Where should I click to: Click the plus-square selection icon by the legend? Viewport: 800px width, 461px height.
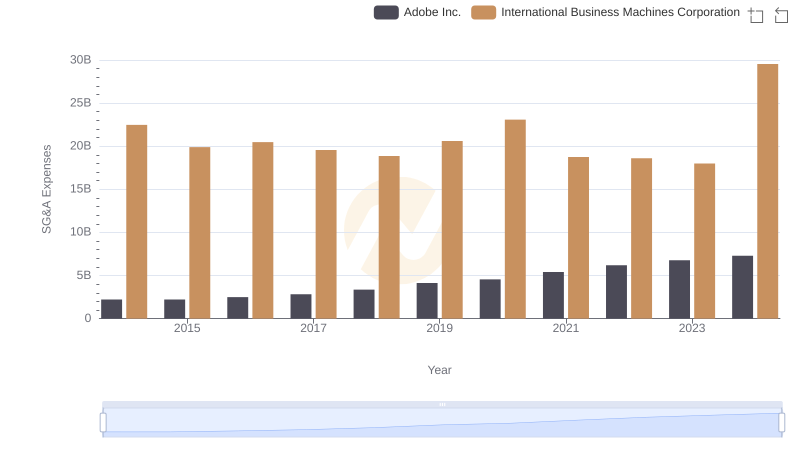tap(756, 14)
